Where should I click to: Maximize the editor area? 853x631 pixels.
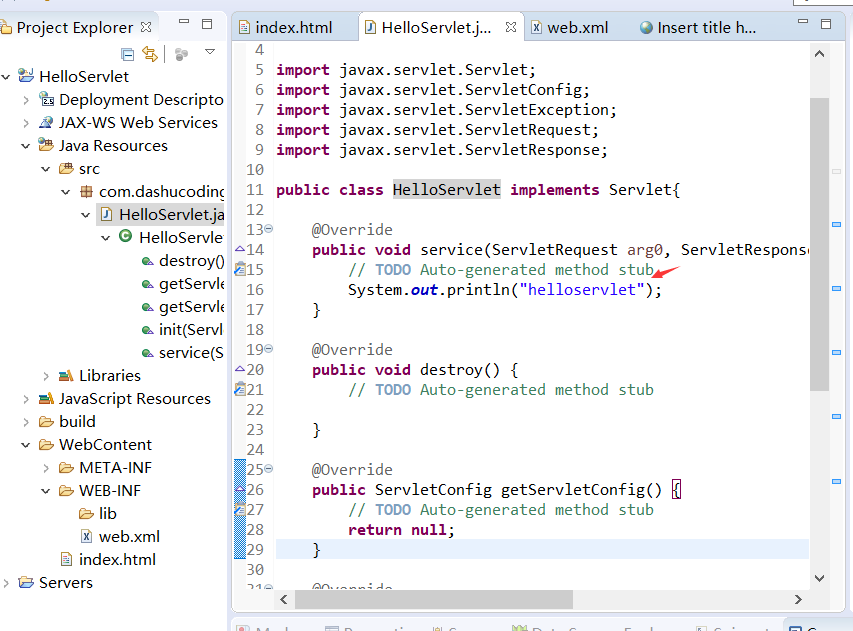coord(826,24)
